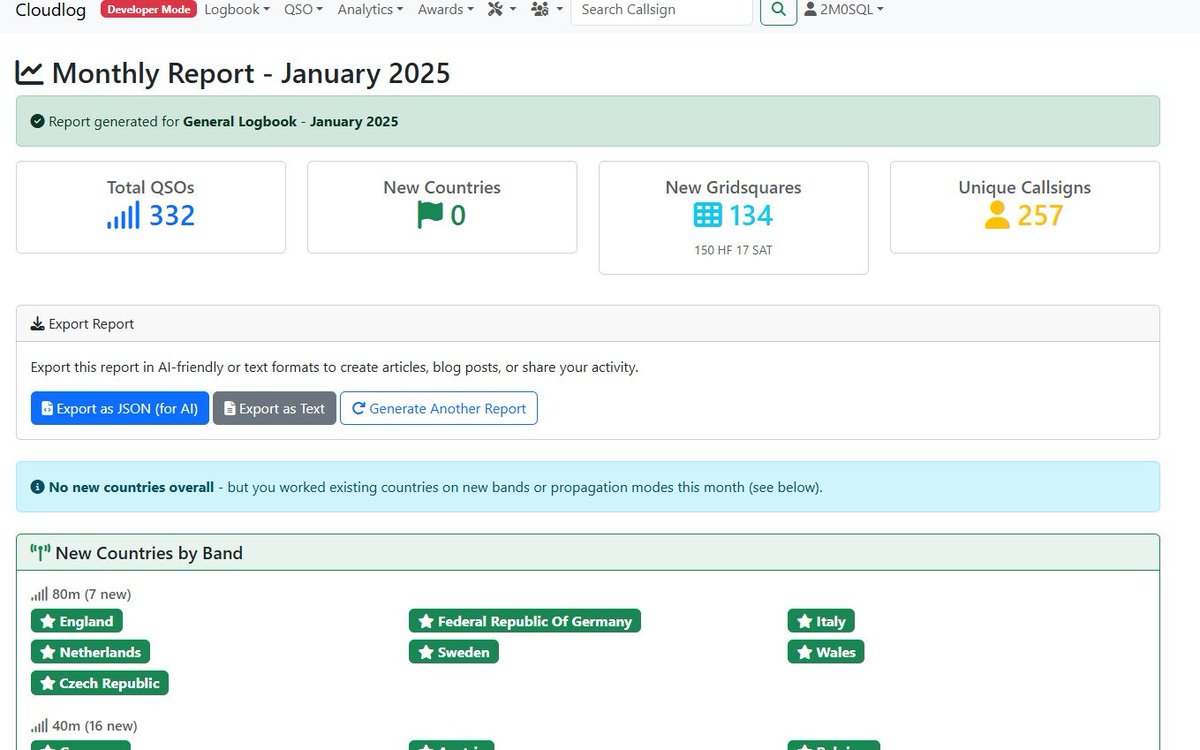Click the Export as Text button
This screenshot has width=1200, height=750.
coord(274,408)
